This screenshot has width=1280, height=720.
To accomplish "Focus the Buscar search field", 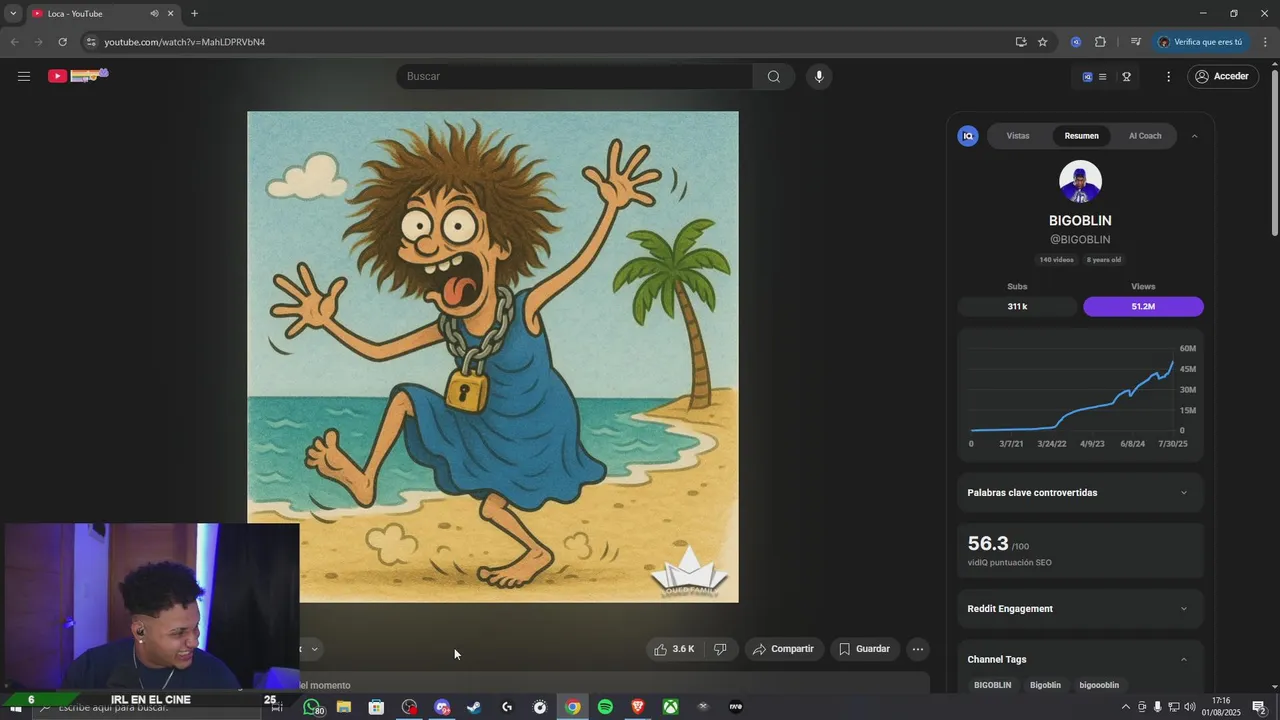I will [x=575, y=76].
